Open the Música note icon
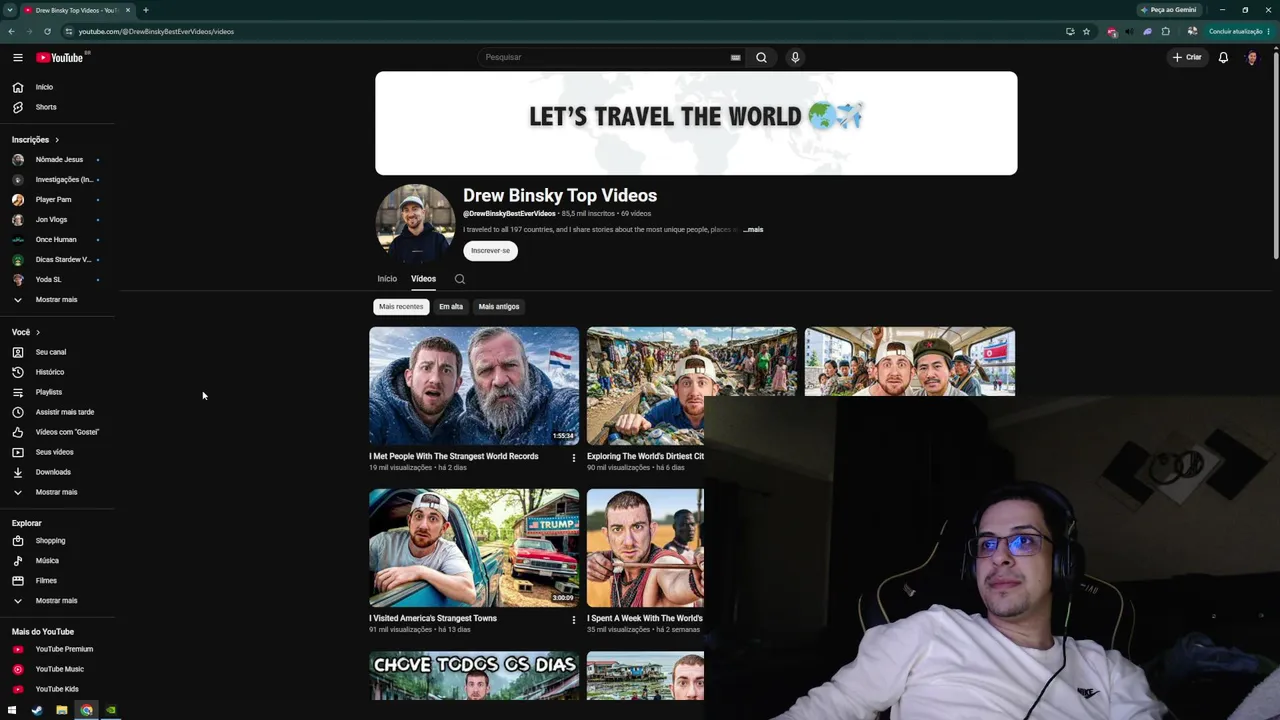Viewport: 1280px width, 720px height. click(x=18, y=561)
